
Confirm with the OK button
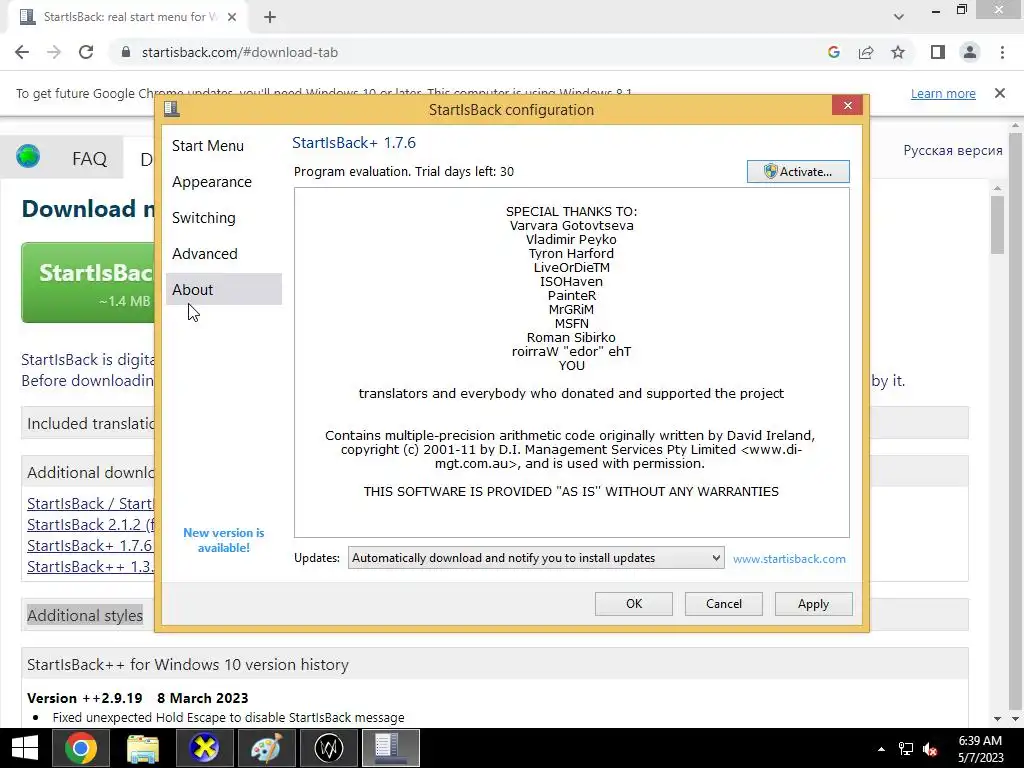[x=633, y=604]
